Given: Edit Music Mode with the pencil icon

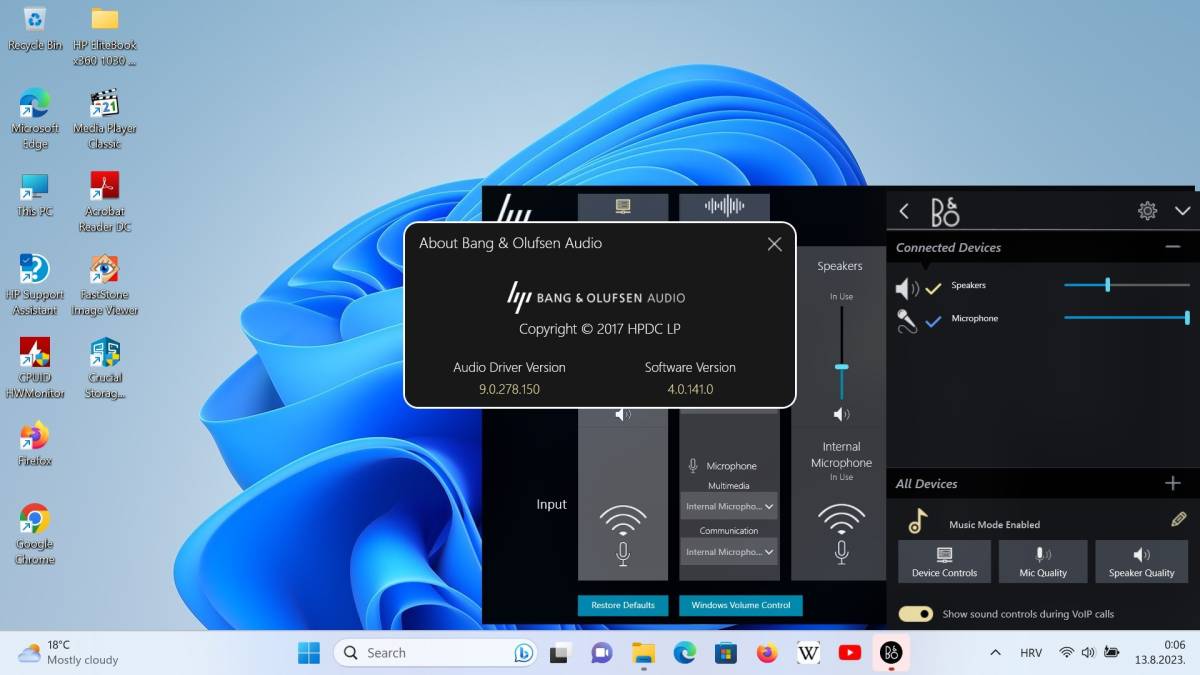Looking at the screenshot, I should point(1178,520).
